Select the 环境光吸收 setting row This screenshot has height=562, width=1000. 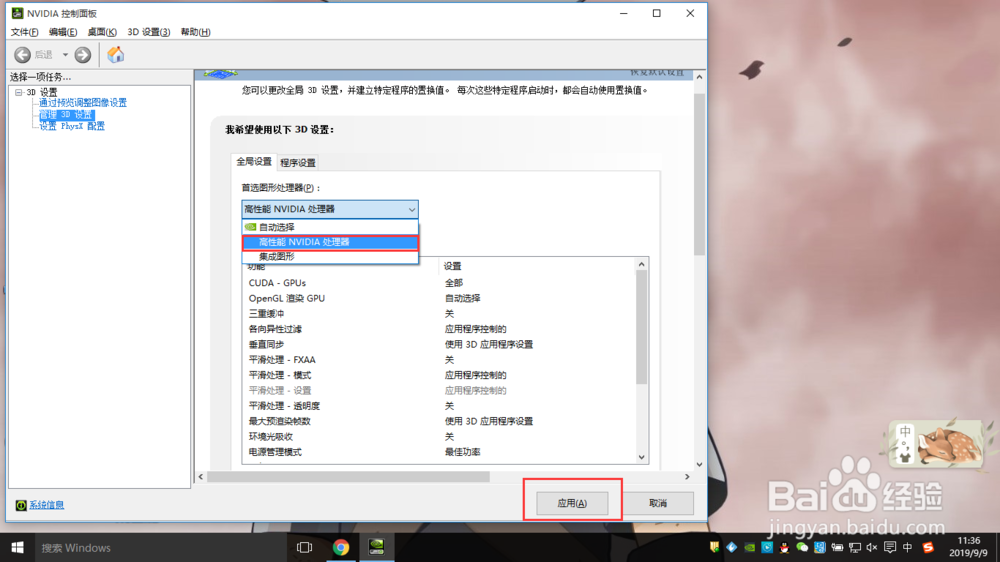click(439, 436)
